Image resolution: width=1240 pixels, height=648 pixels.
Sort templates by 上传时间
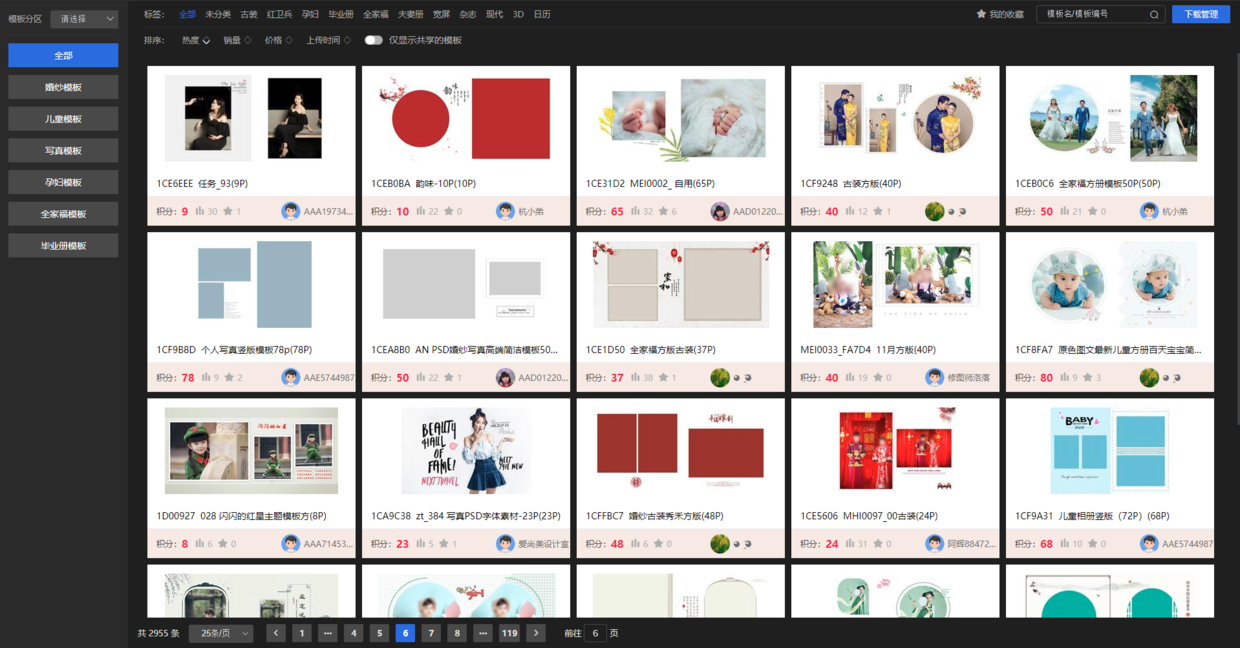click(x=328, y=41)
